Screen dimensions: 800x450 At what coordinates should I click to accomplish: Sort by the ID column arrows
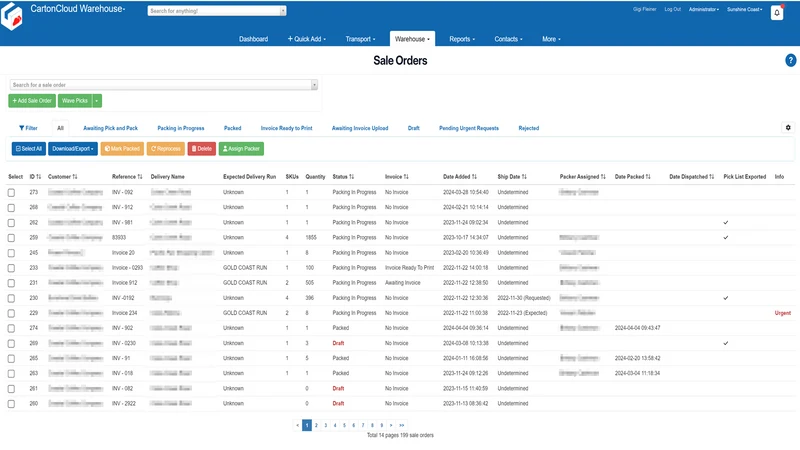(x=39, y=177)
